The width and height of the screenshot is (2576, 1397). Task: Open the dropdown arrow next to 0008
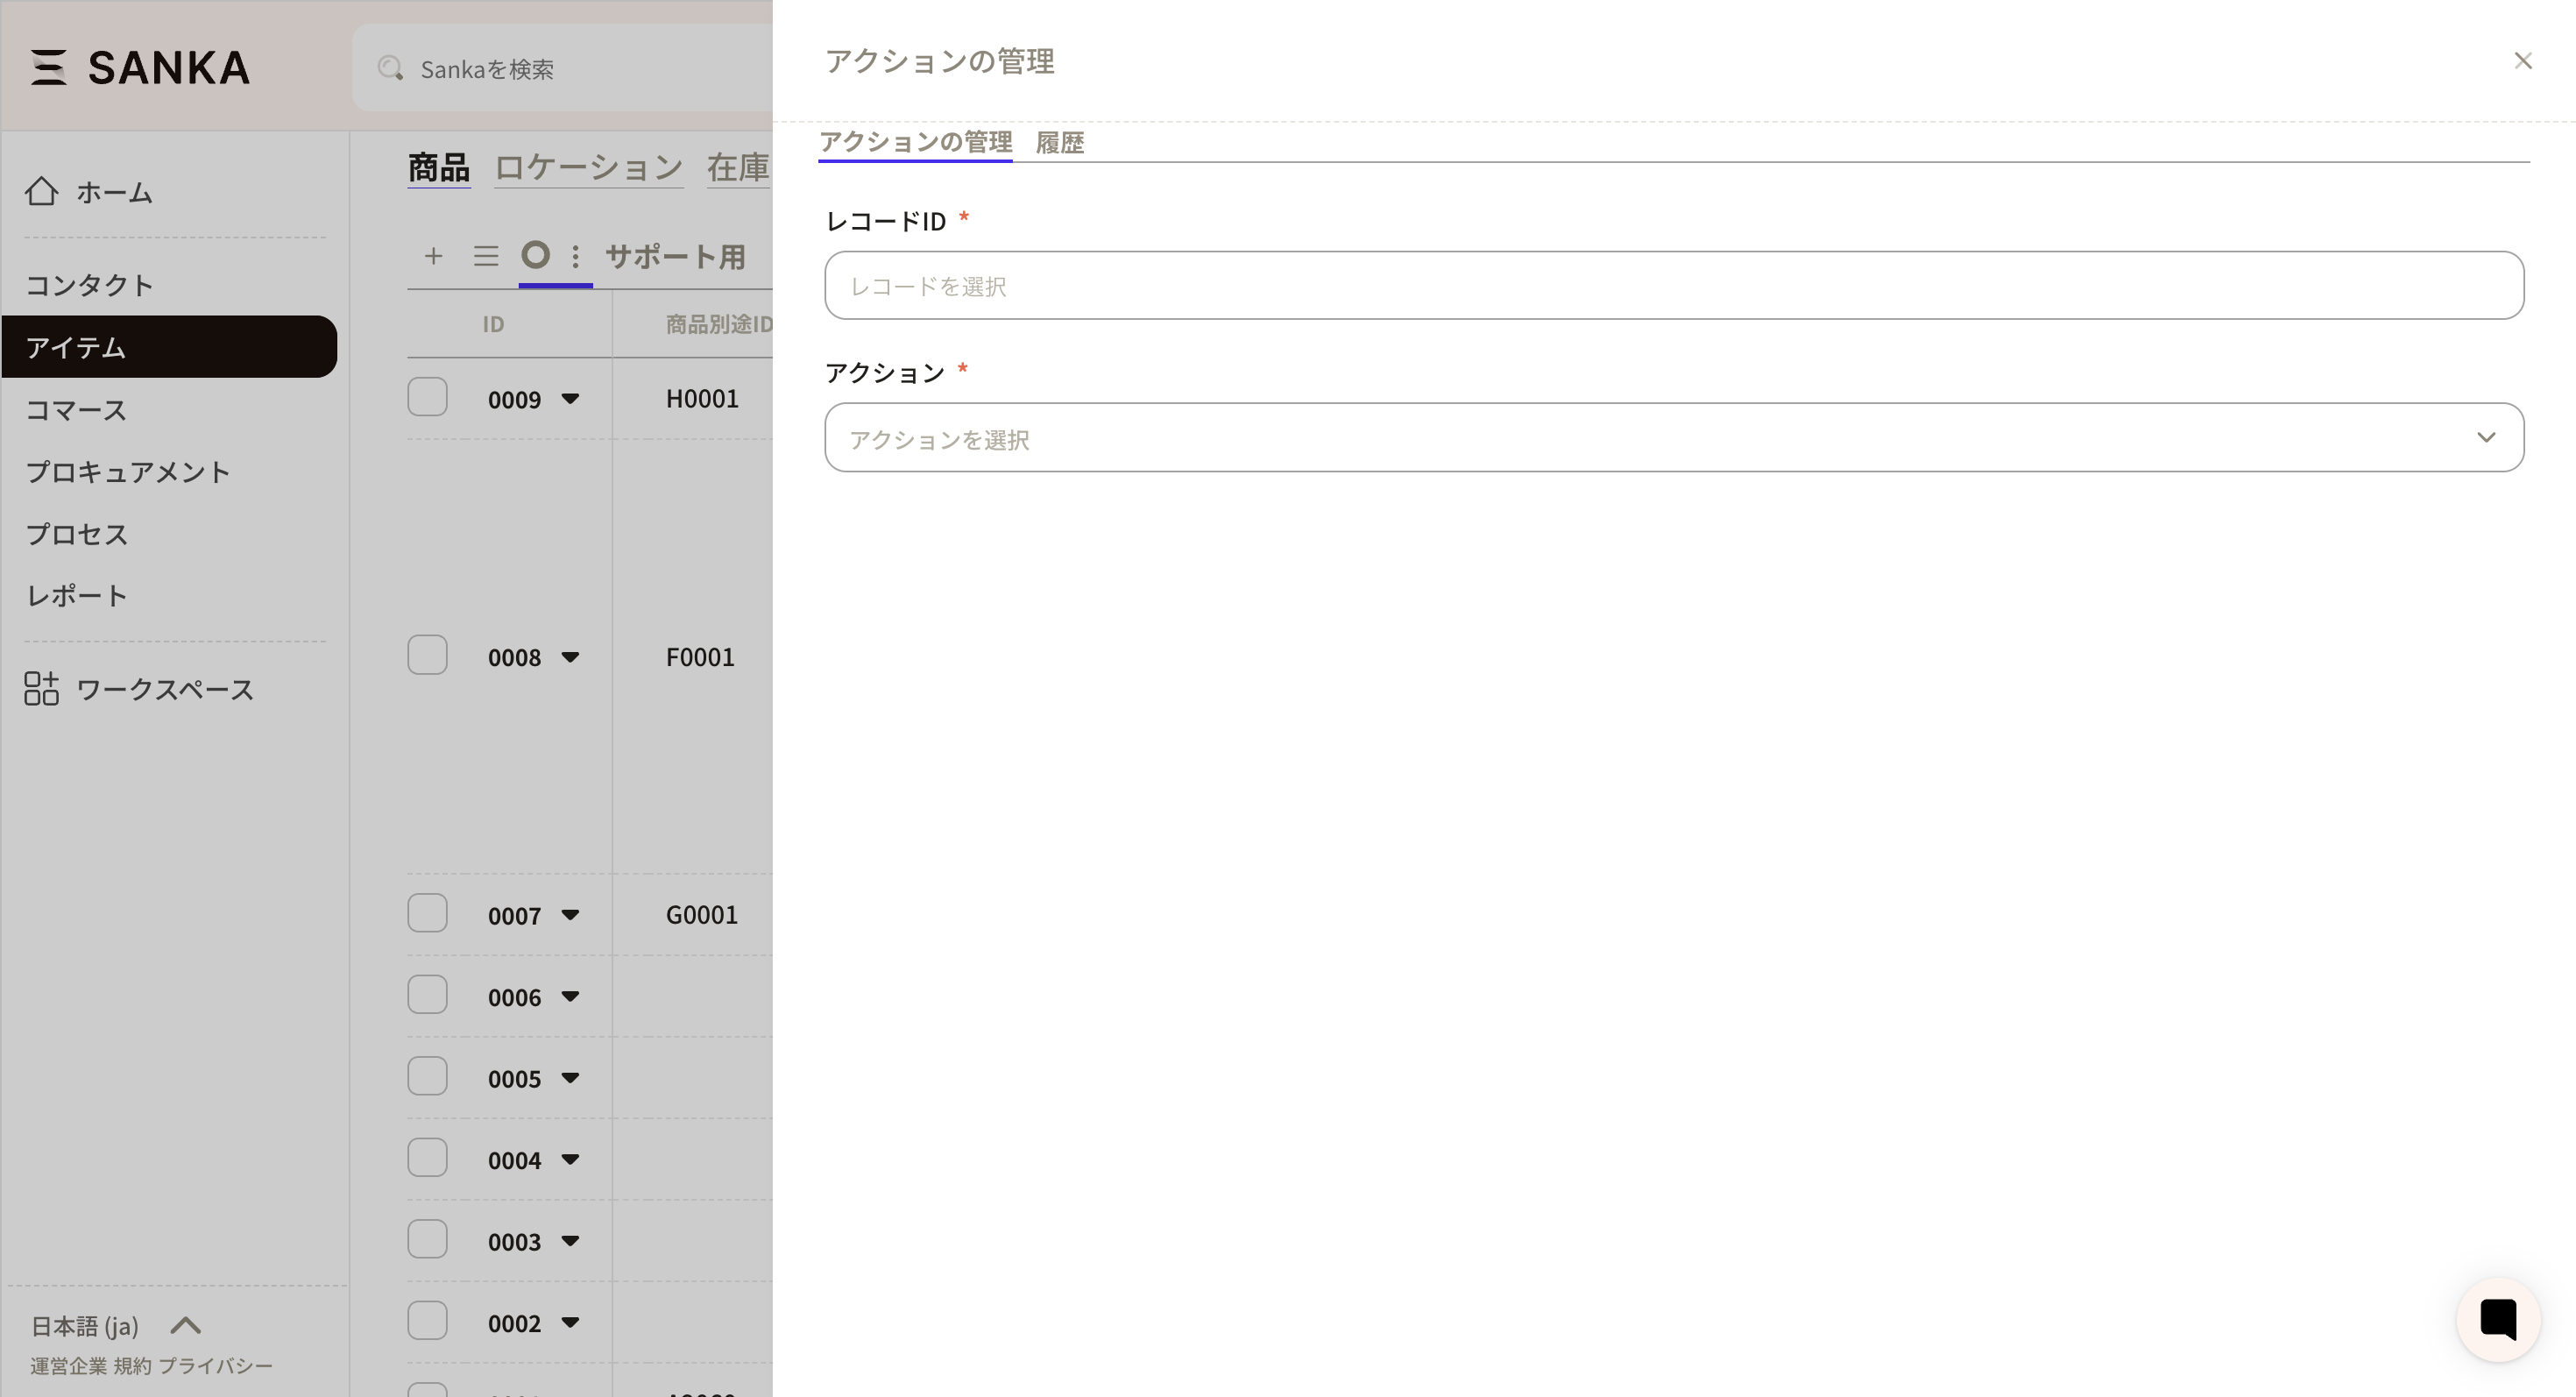[570, 657]
